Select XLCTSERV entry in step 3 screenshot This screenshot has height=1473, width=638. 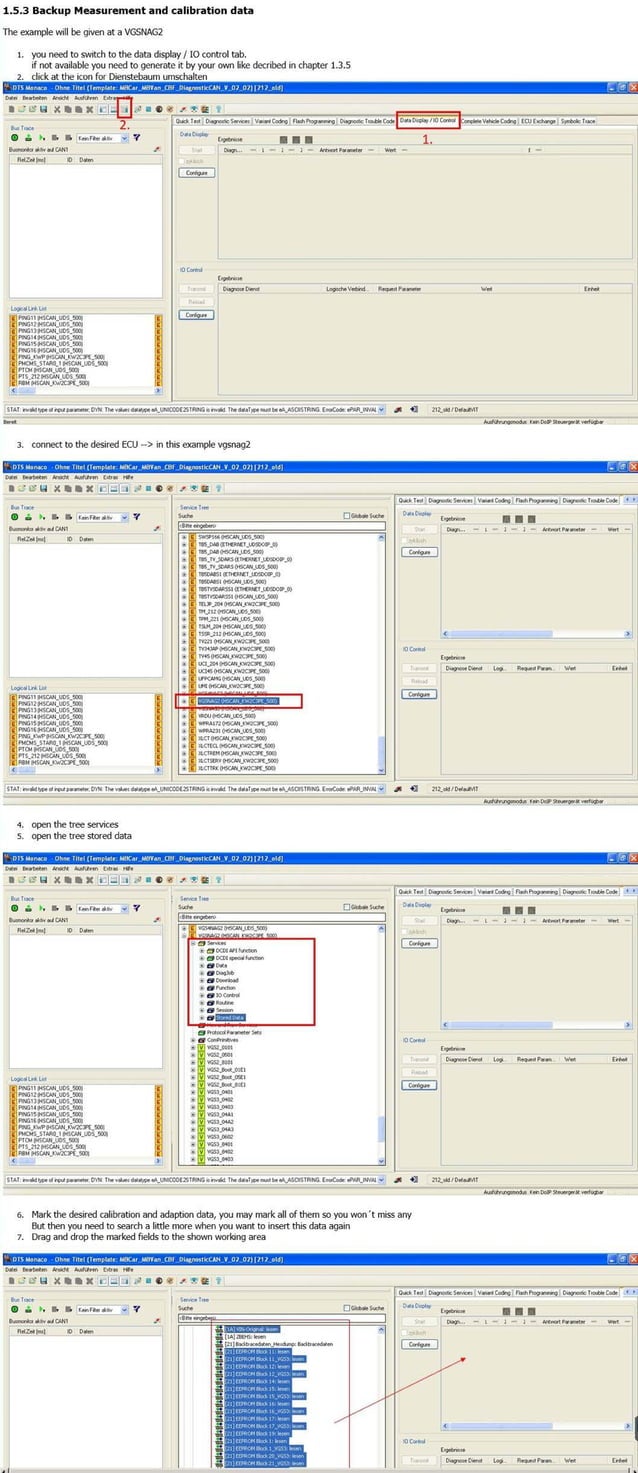(236, 761)
